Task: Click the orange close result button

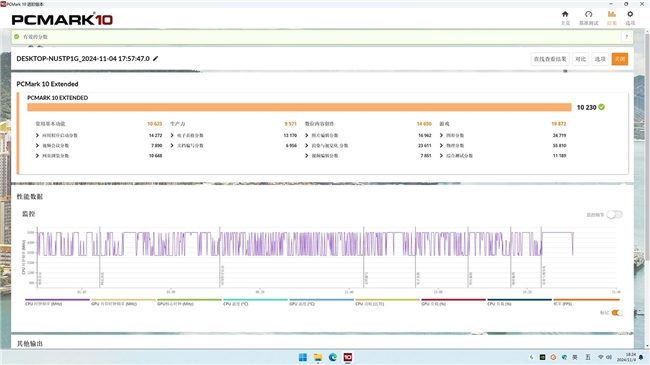Action: (620, 59)
